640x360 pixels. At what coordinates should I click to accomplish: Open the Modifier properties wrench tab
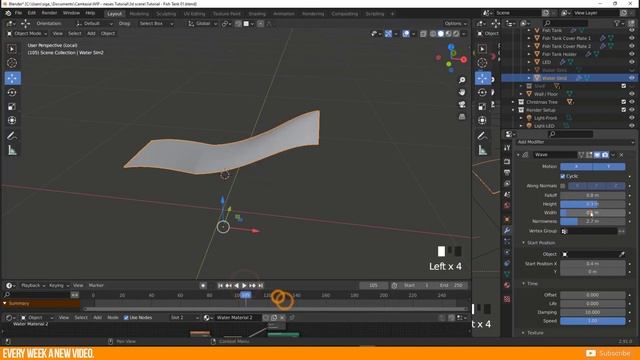pyautogui.click(x=507, y=230)
